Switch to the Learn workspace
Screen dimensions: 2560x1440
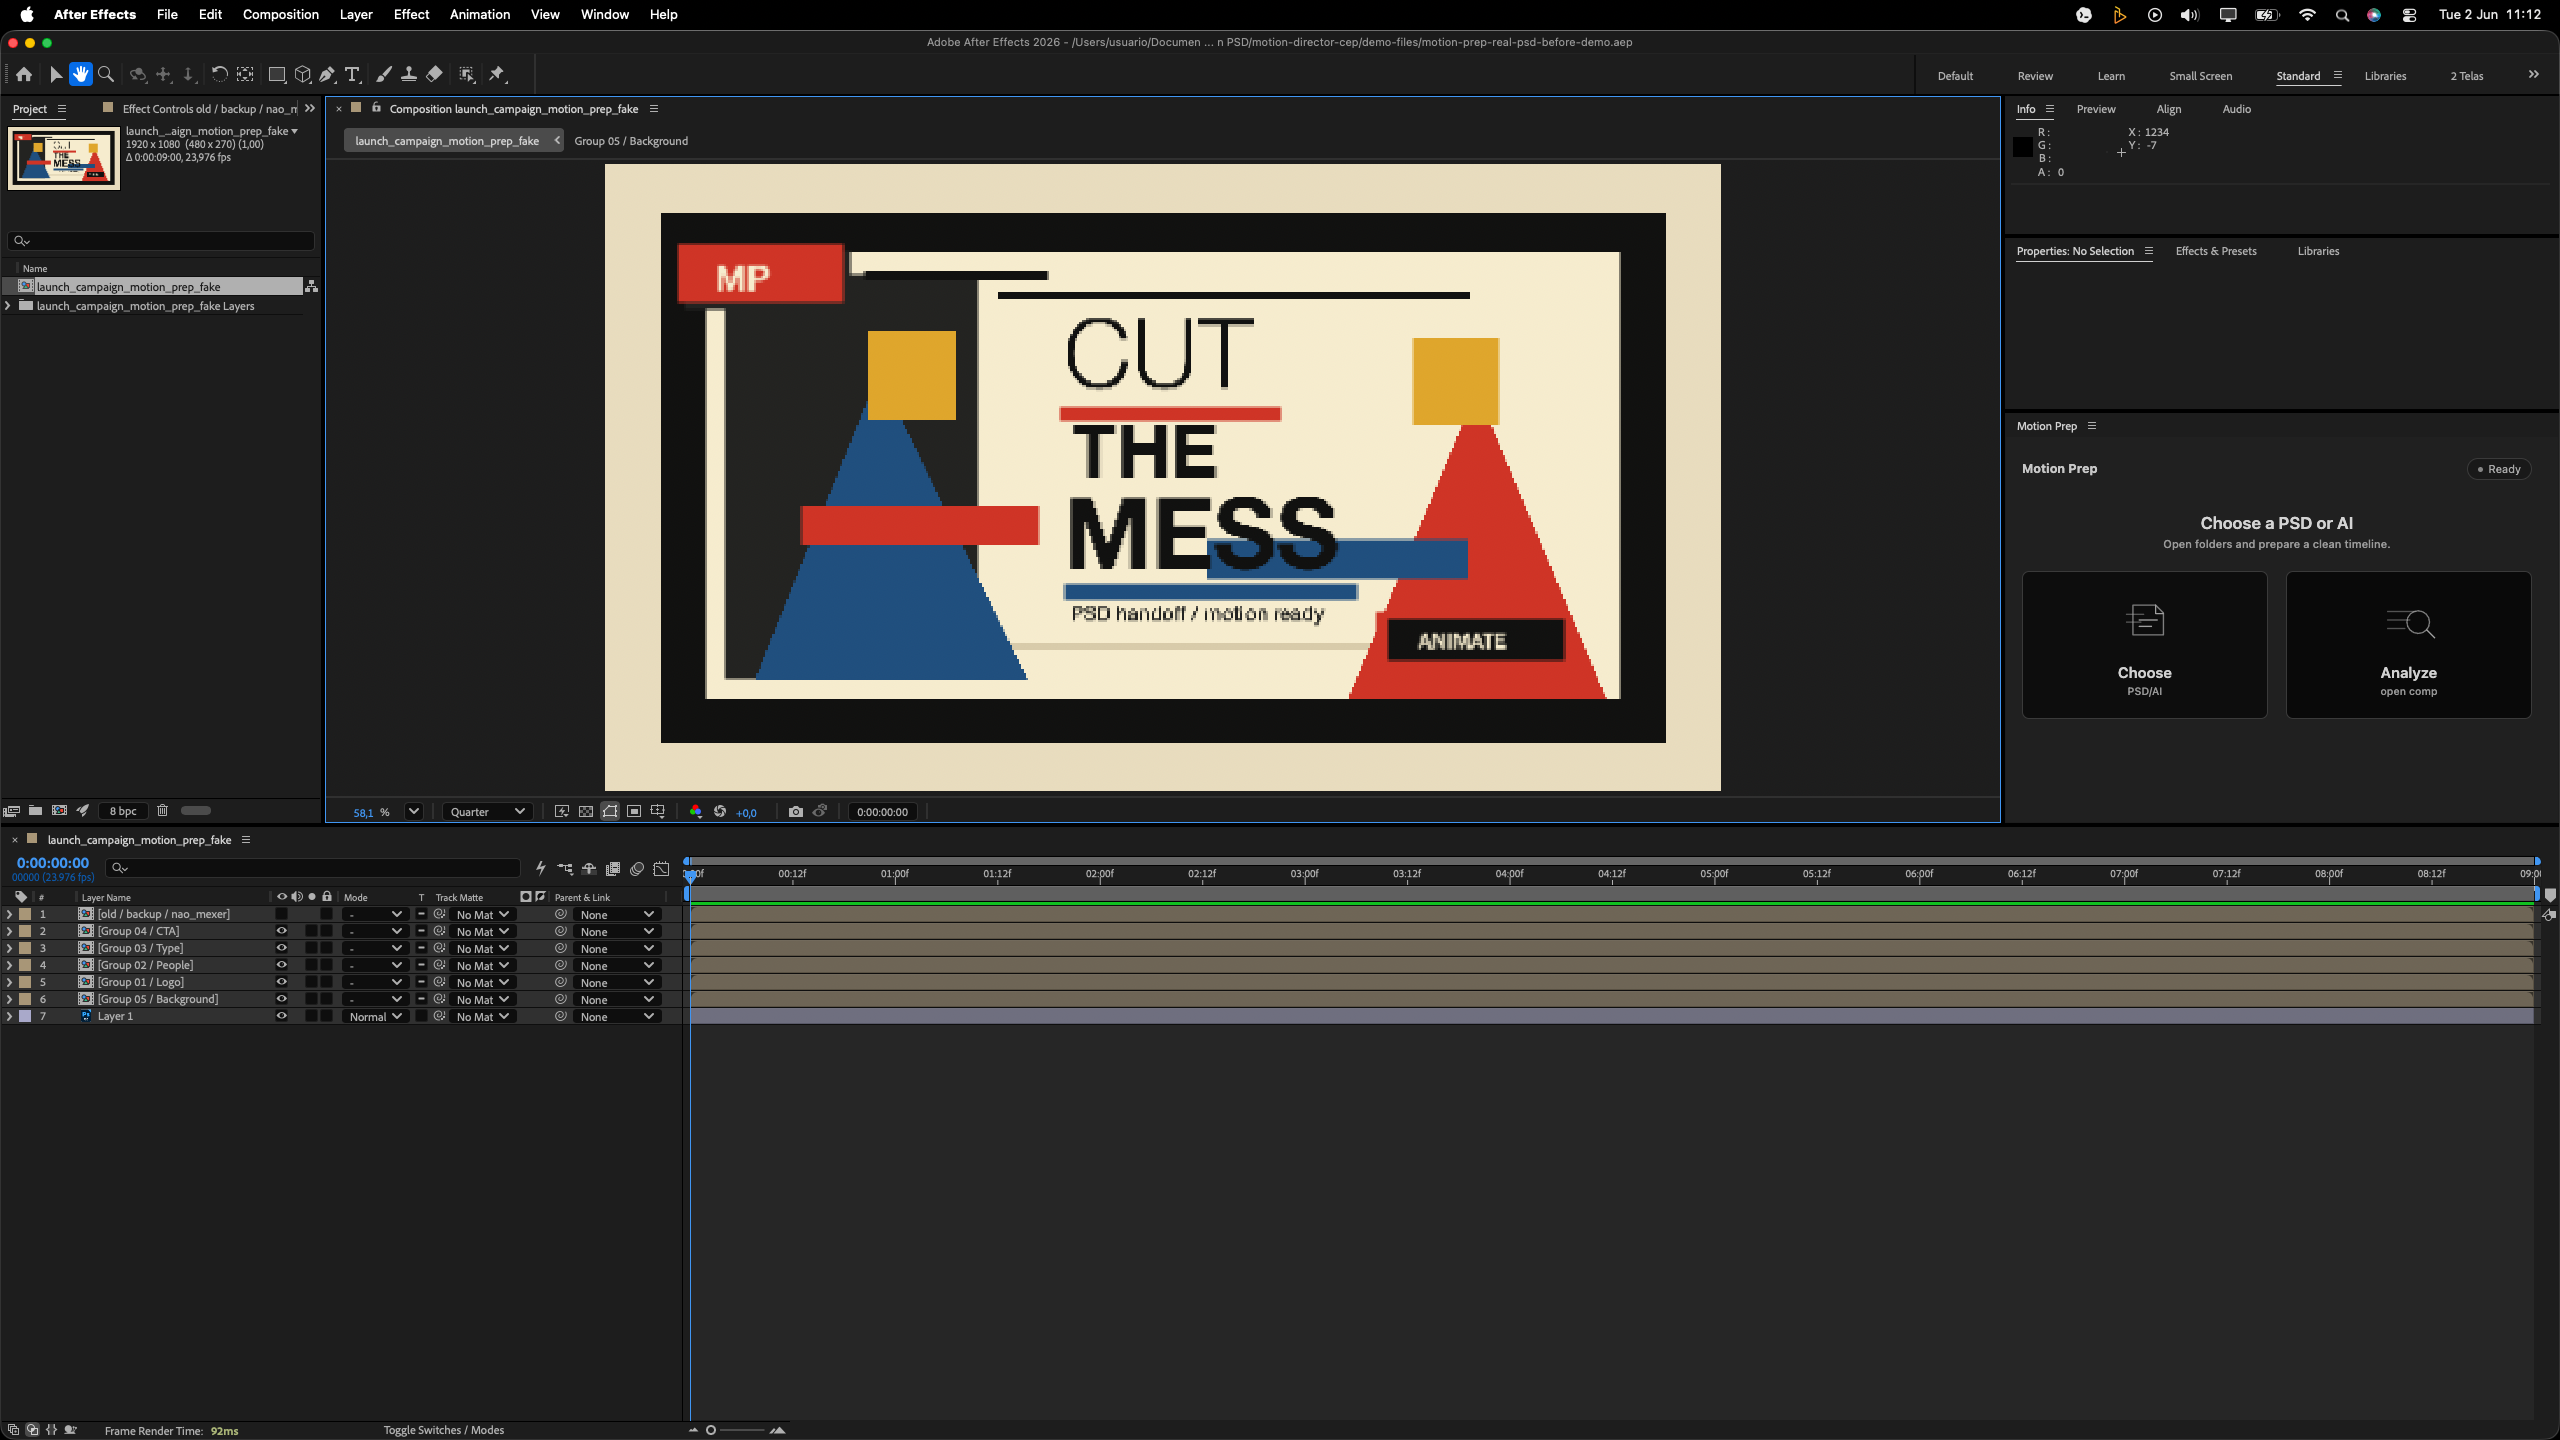(2111, 76)
